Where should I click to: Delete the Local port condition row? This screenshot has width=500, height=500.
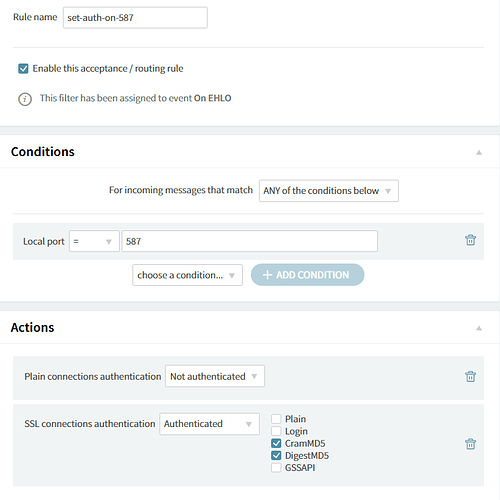[470, 240]
